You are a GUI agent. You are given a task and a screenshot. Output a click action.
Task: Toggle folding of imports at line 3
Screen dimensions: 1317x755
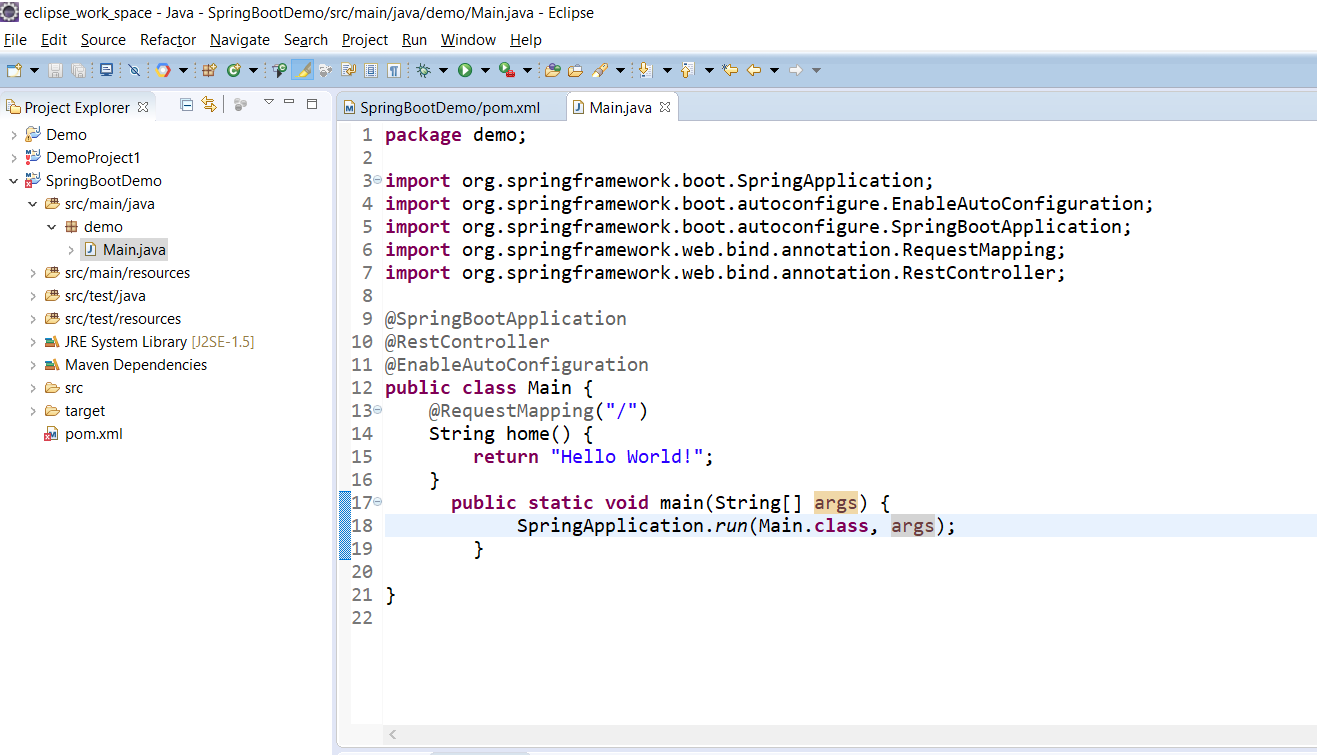[x=377, y=181]
